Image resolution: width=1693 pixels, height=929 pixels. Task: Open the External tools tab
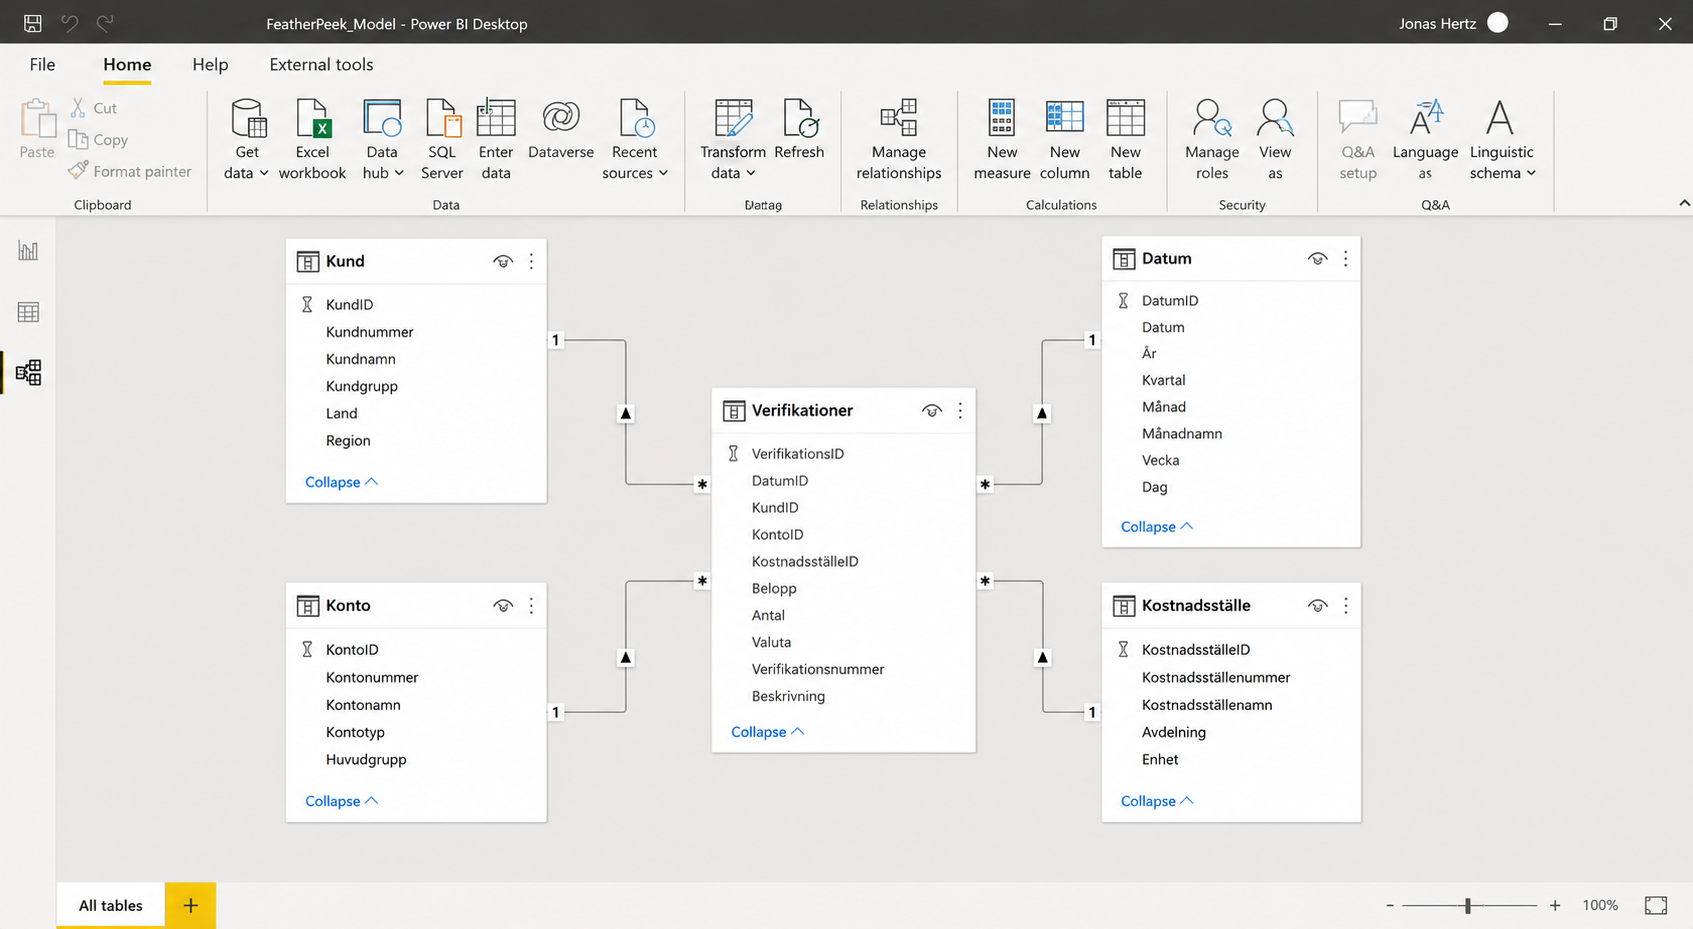point(321,64)
